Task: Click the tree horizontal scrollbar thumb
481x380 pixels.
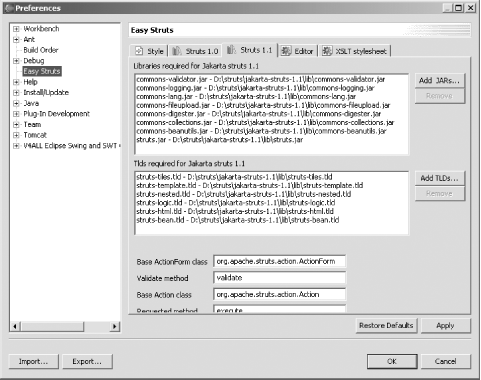Action: pyautogui.click(x=53, y=326)
